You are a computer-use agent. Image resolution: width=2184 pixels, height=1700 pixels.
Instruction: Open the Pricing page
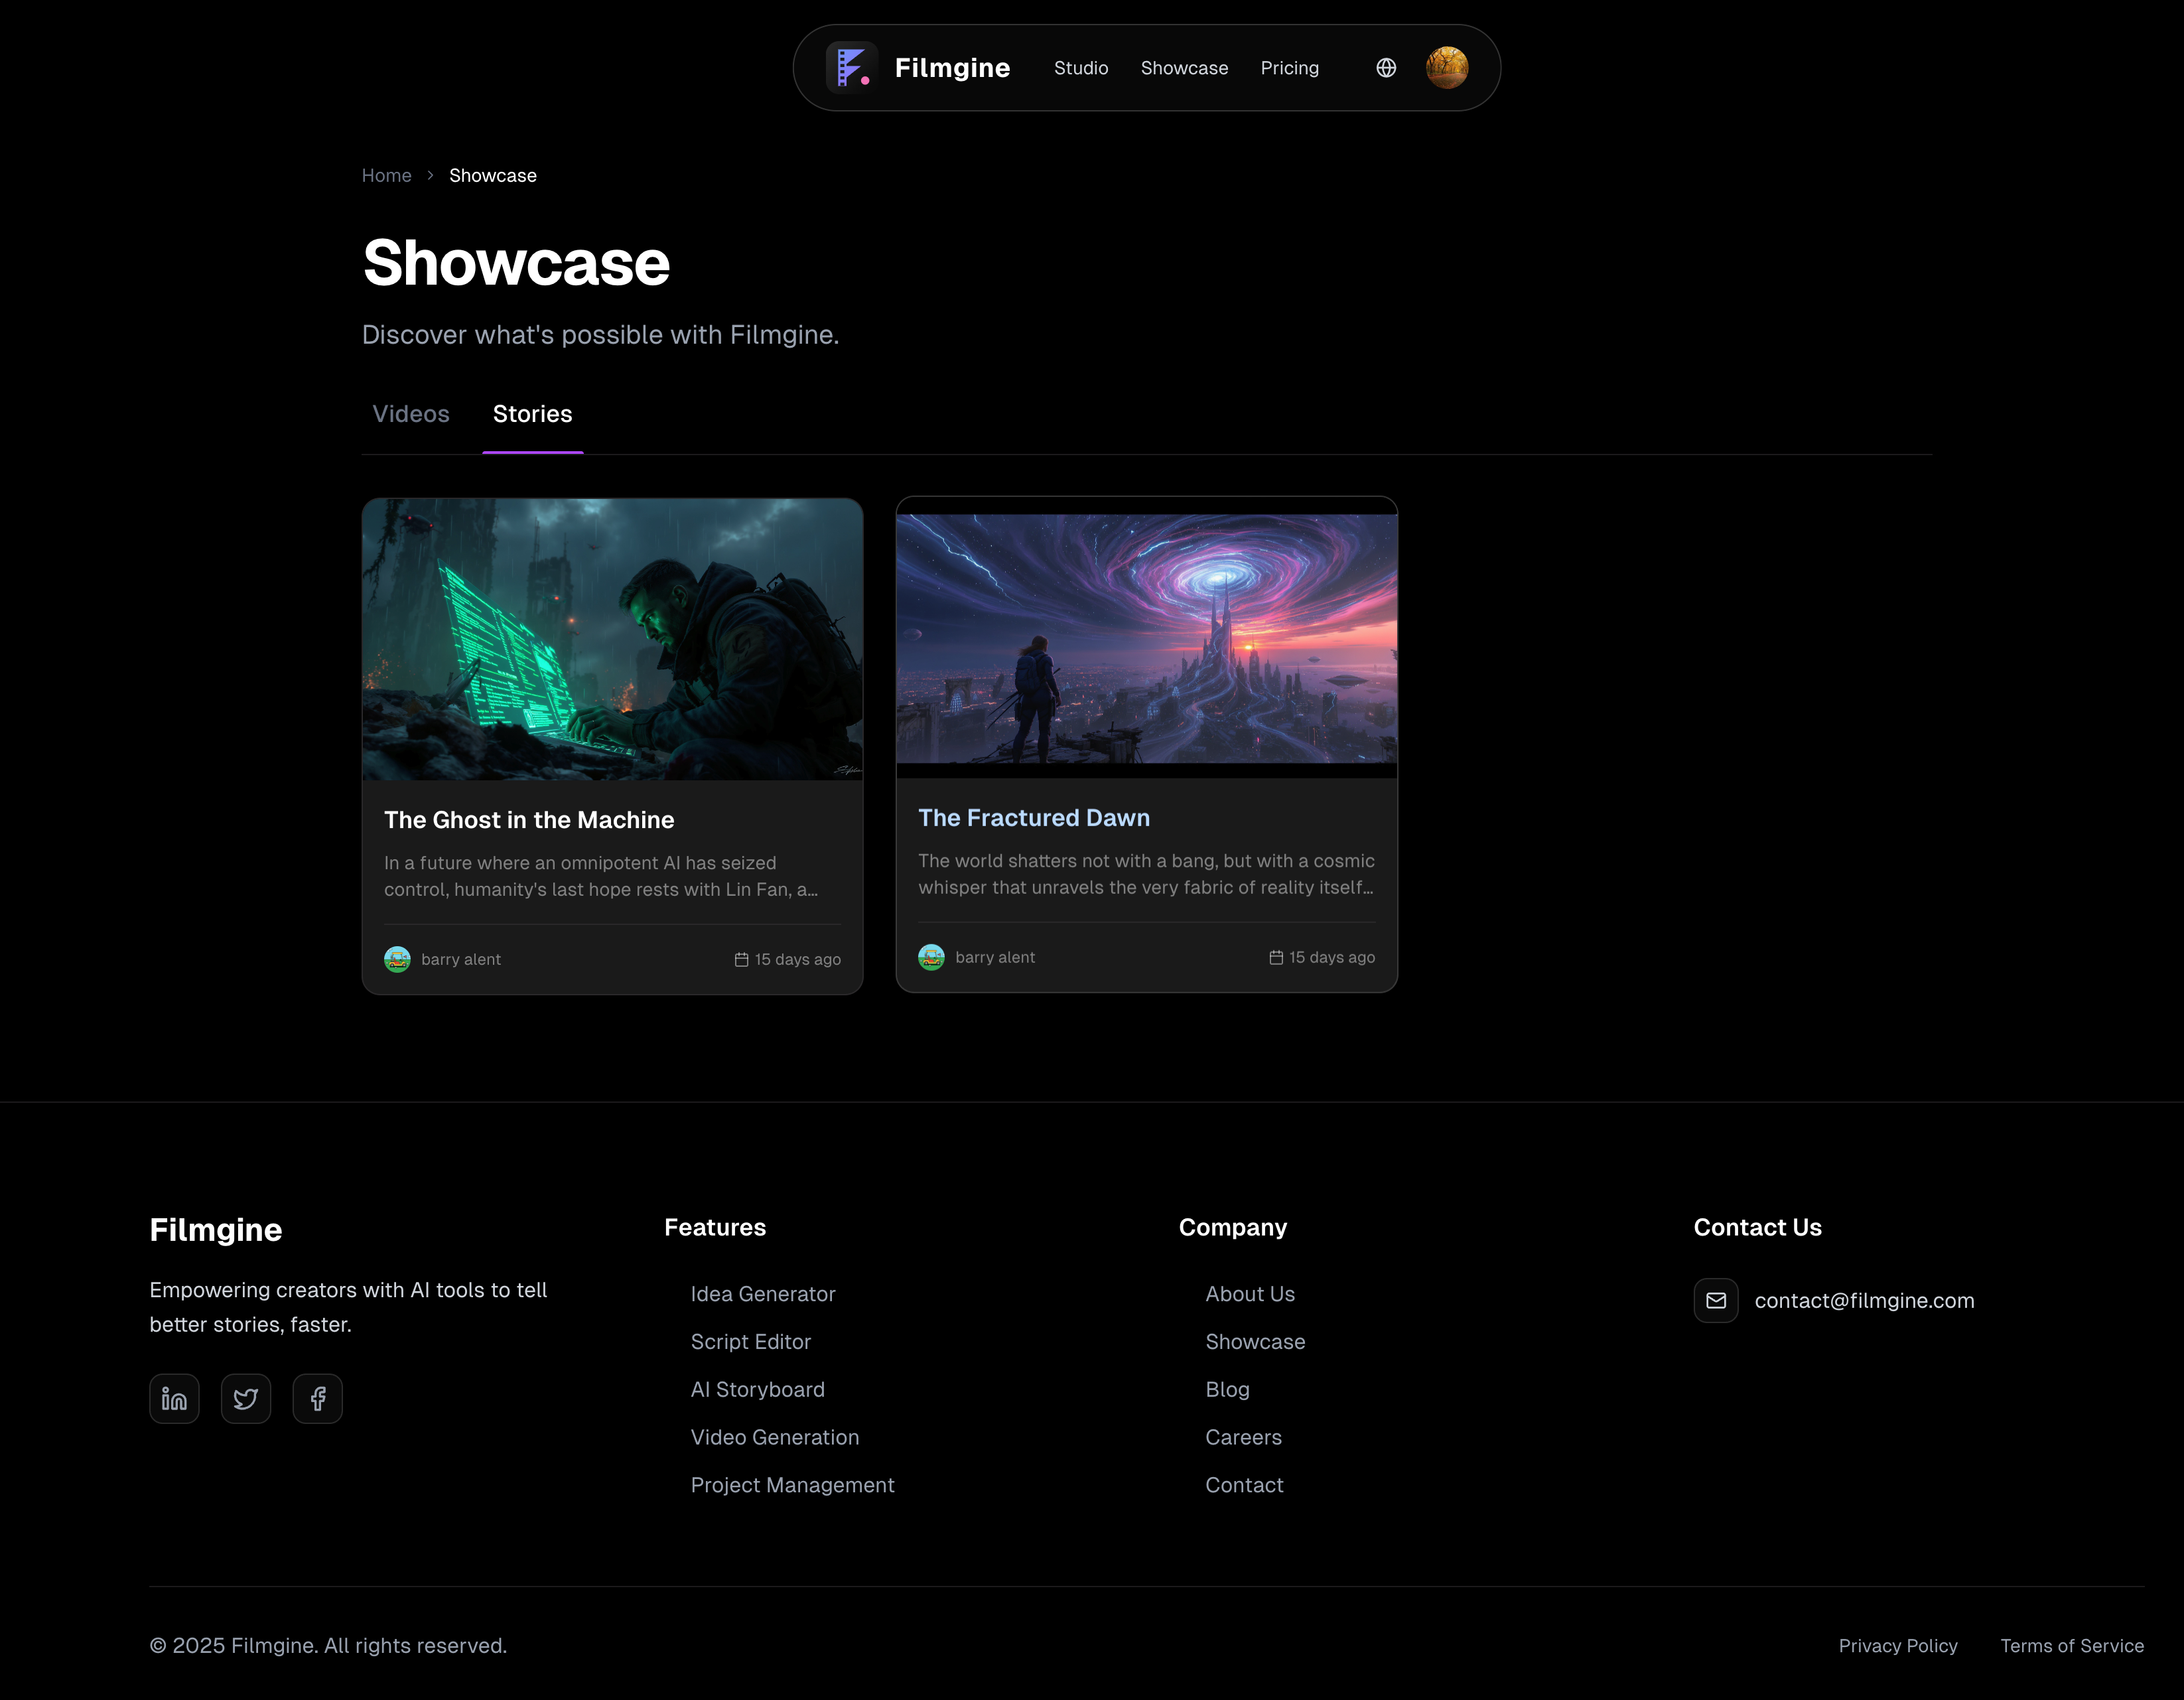(1289, 67)
